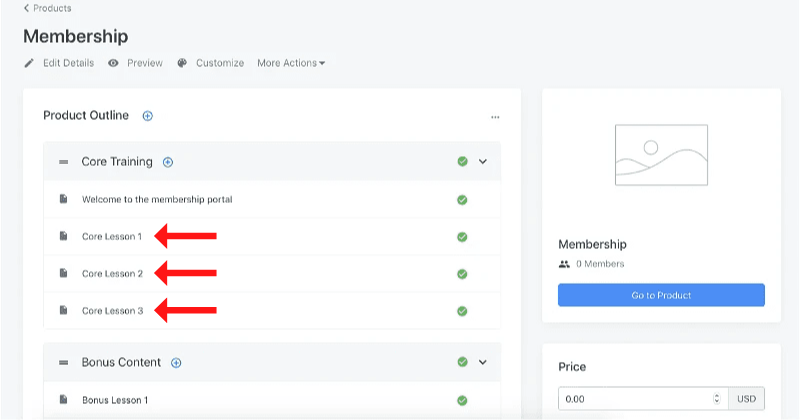Screen dimensions: 800x420
Task: Click the price stepper arrows
Action: [x=717, y=399]
